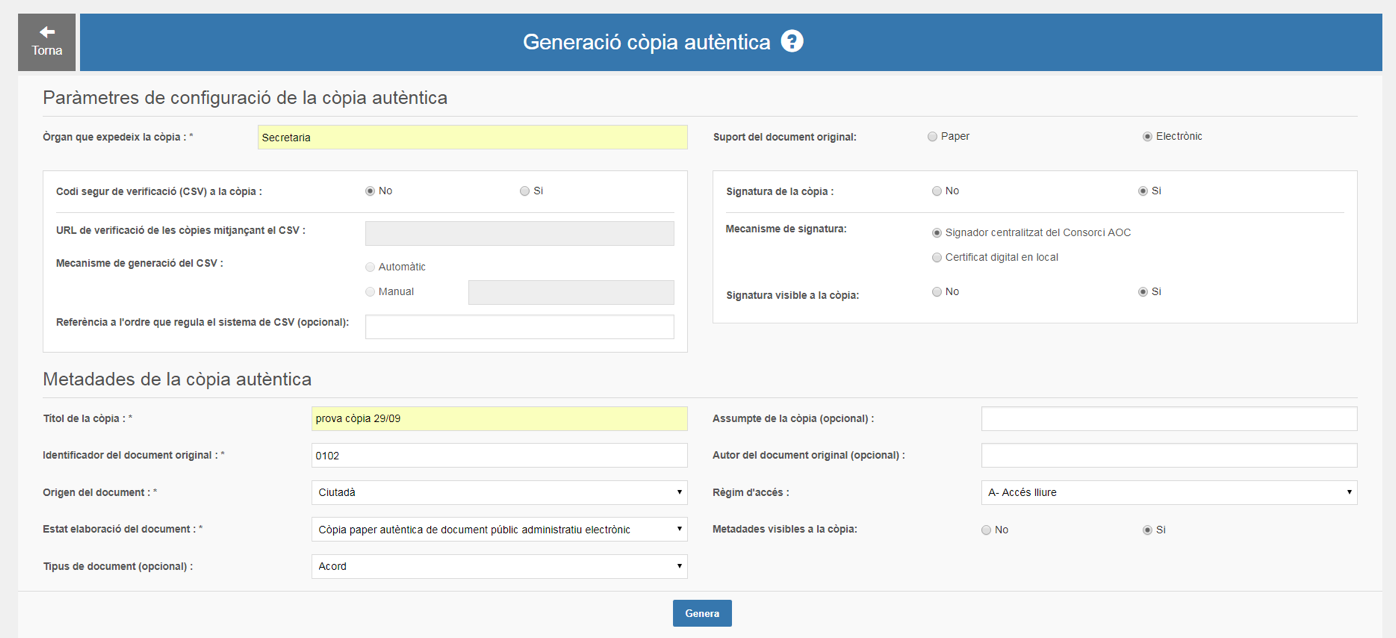The image size is (1396, 638).
Task: Focus the Identificador del document original field
Action: (x=499, y=455)
